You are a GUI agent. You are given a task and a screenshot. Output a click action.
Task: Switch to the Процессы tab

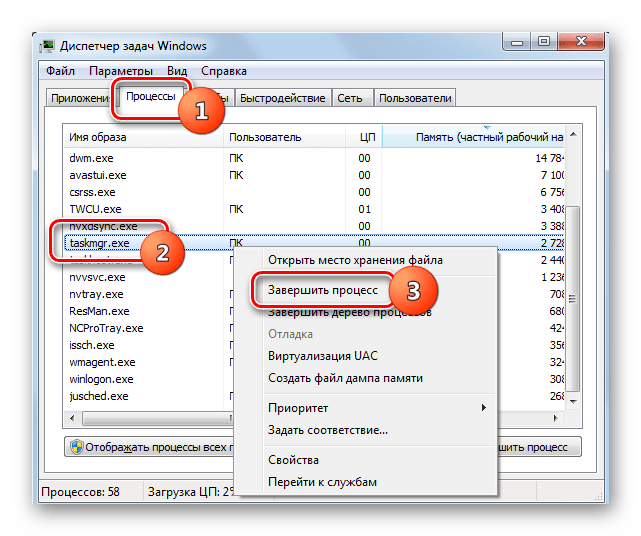150,96
